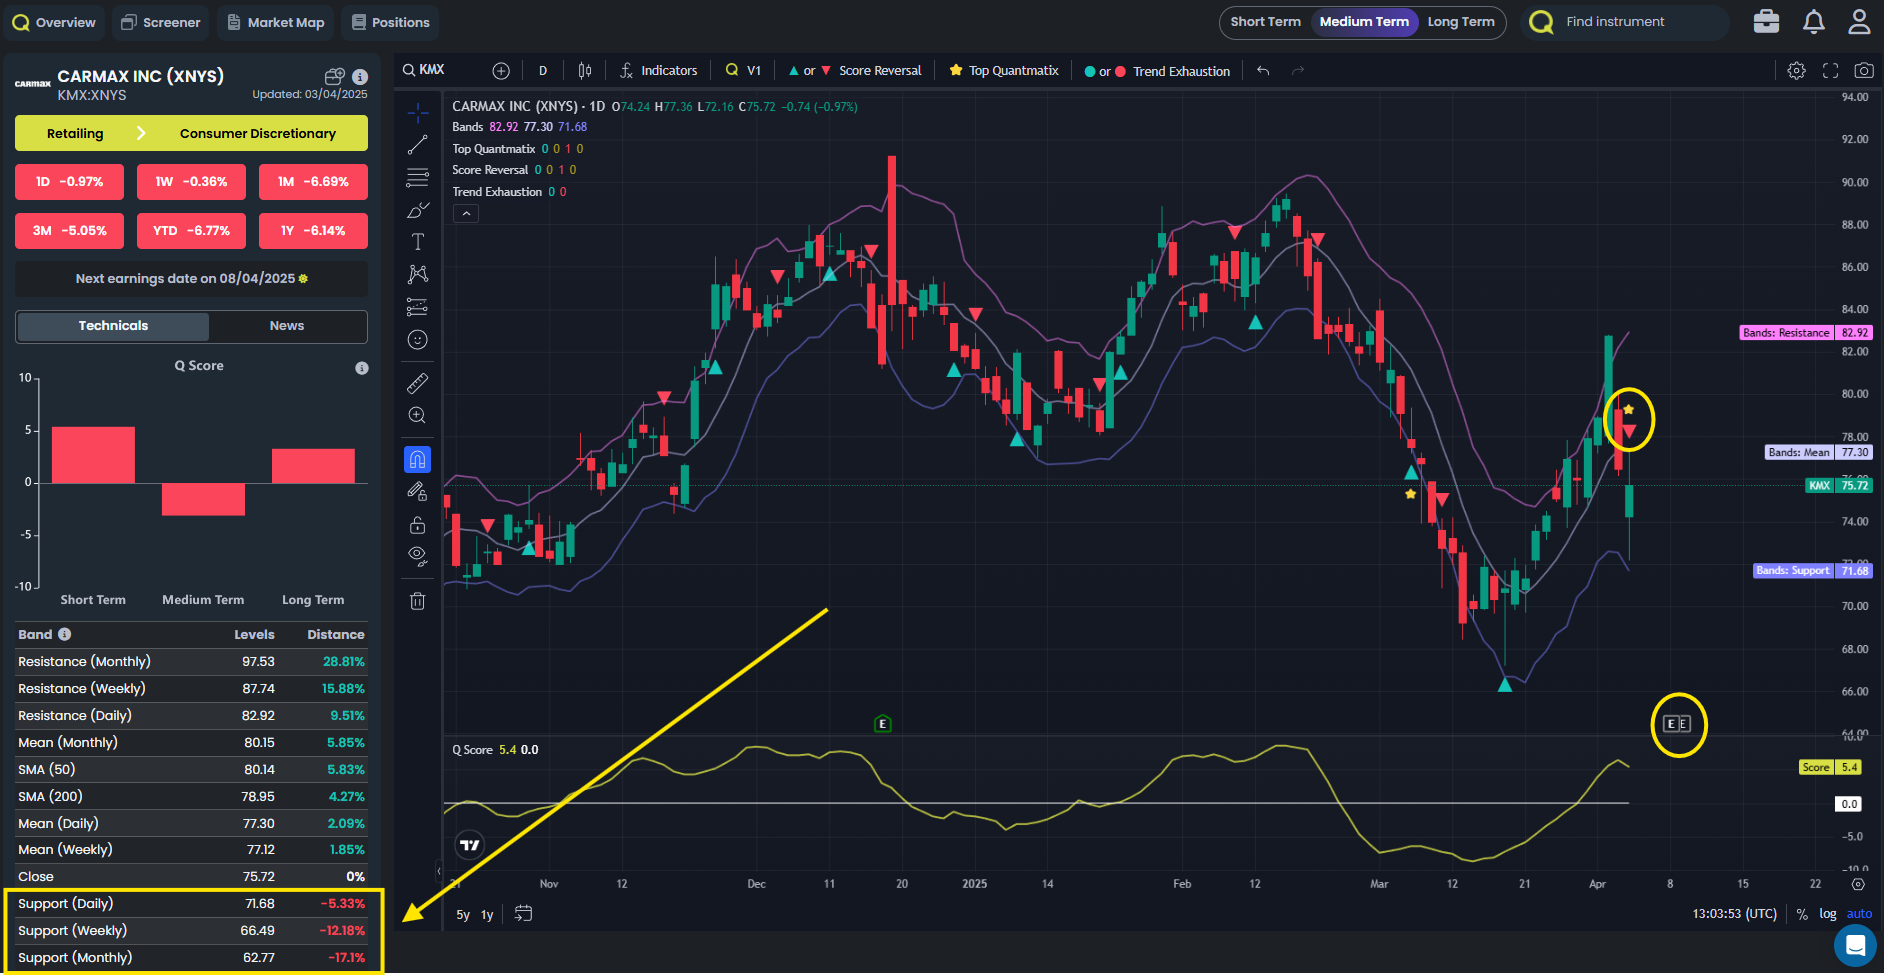
Task: Collapse the left panel arrow
Action: pyautogui.click(x=438, y=871)
